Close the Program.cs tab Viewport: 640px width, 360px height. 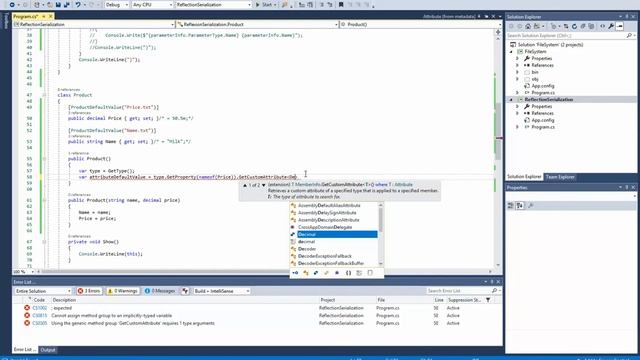click(51, 16)
